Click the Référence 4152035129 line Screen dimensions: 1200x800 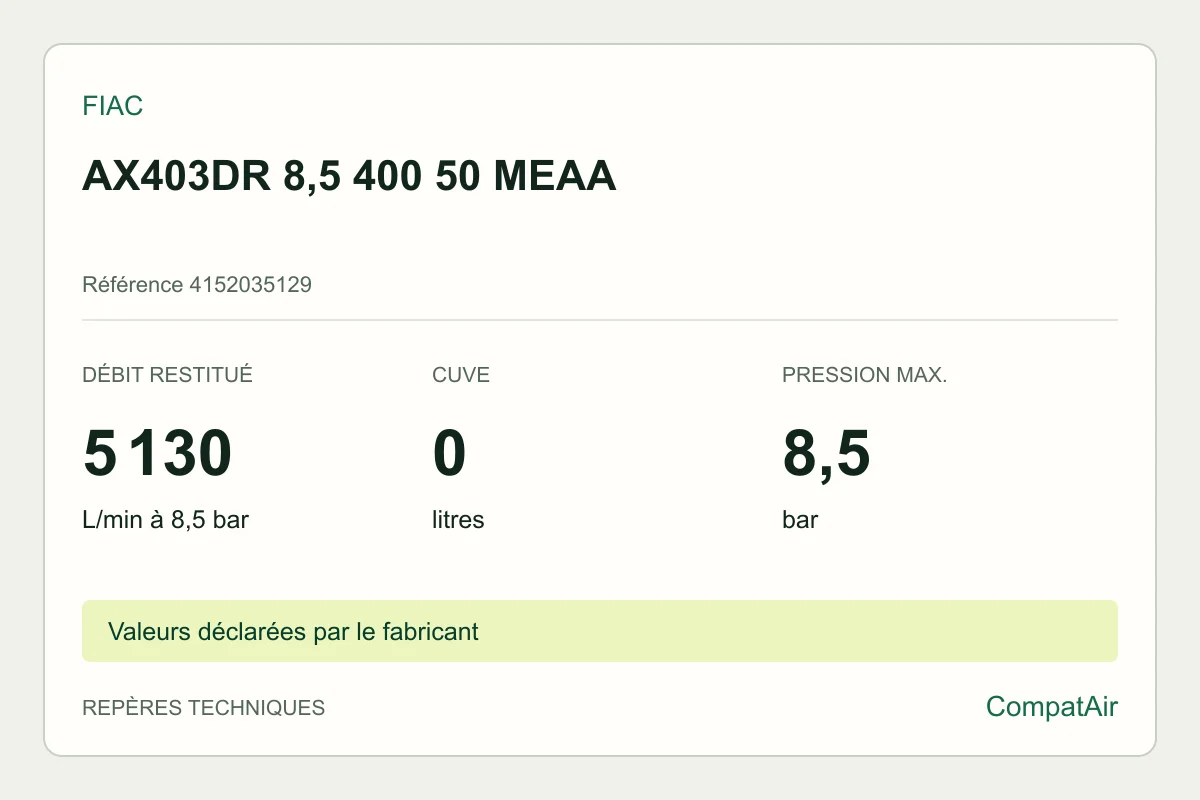197,285
